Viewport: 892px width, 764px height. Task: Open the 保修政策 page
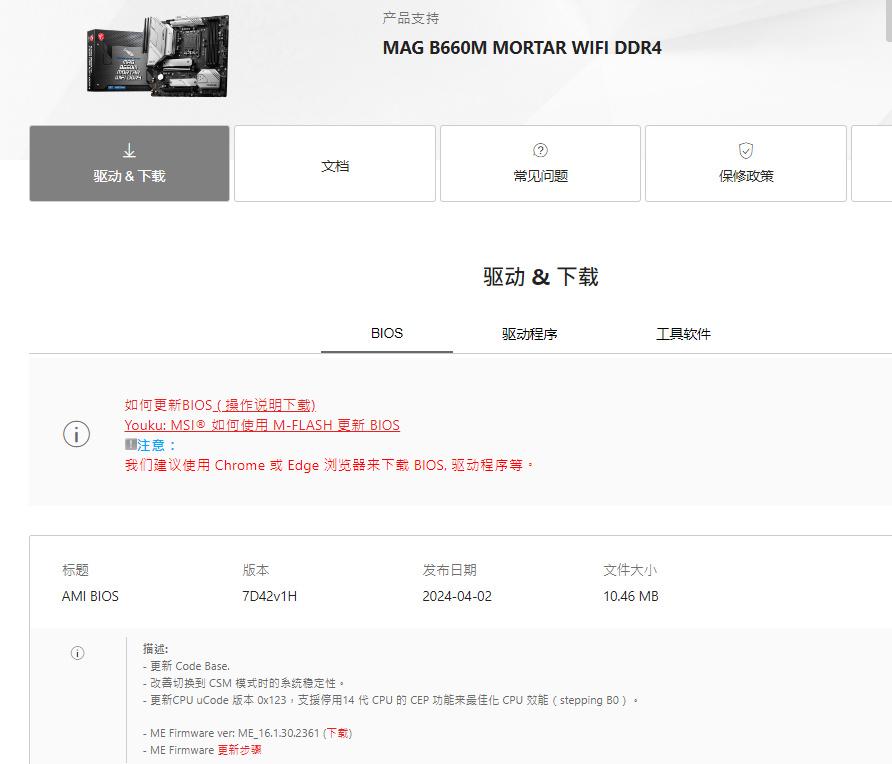tap(744, 163)
